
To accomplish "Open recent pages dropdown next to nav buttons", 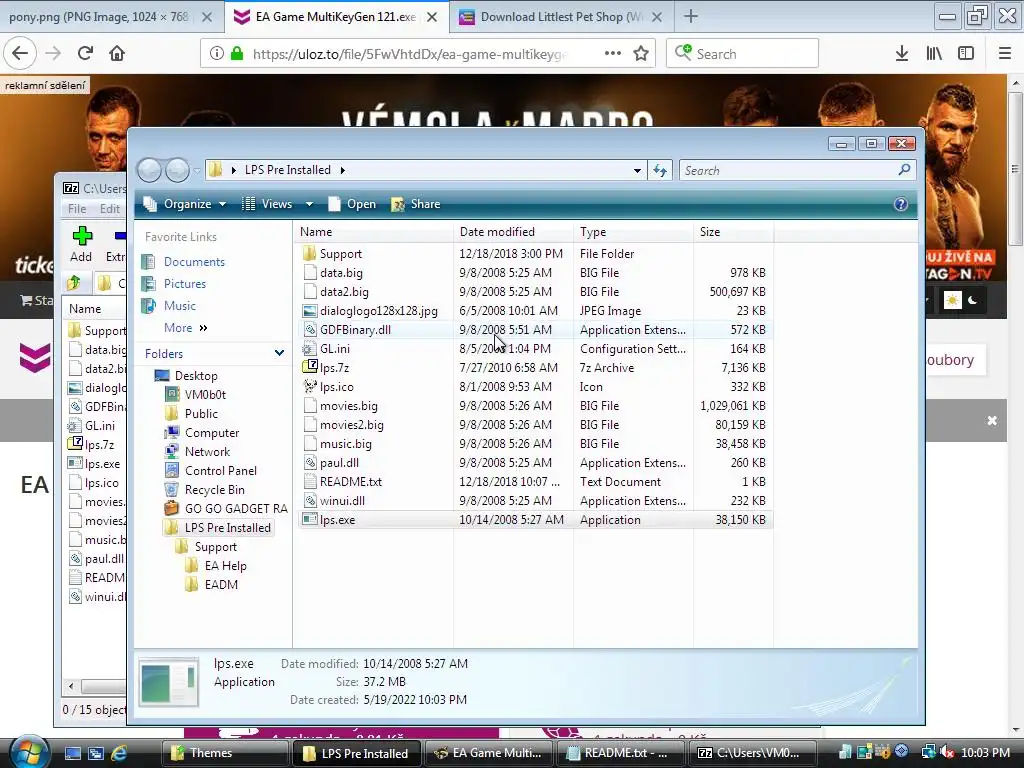I will coord(197,170).
